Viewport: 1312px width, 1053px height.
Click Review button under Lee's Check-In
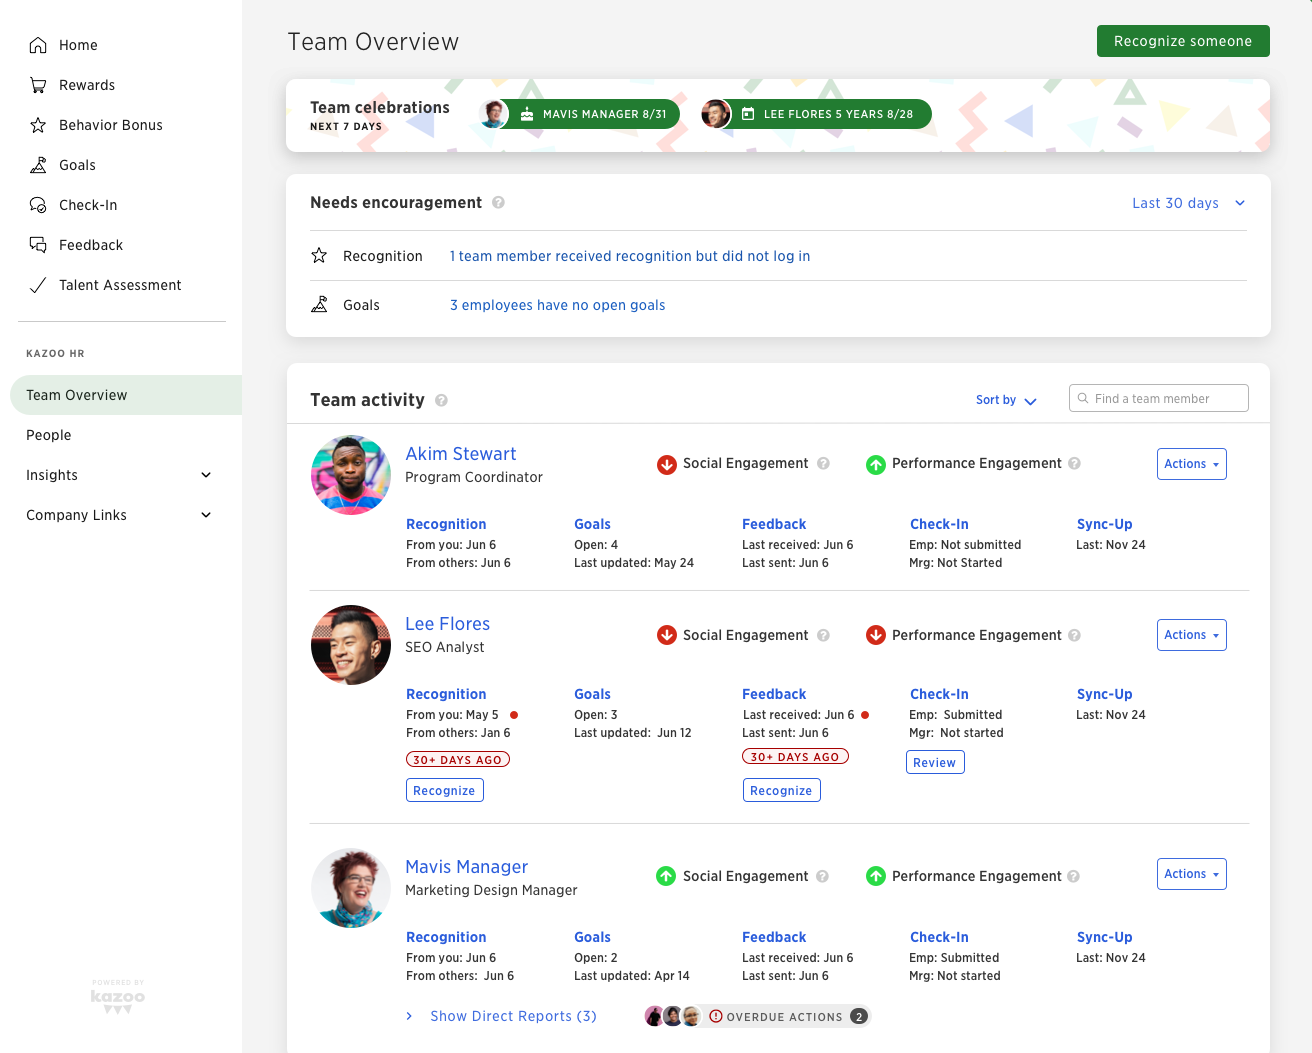pyautogui.click(x=934, y=762)
